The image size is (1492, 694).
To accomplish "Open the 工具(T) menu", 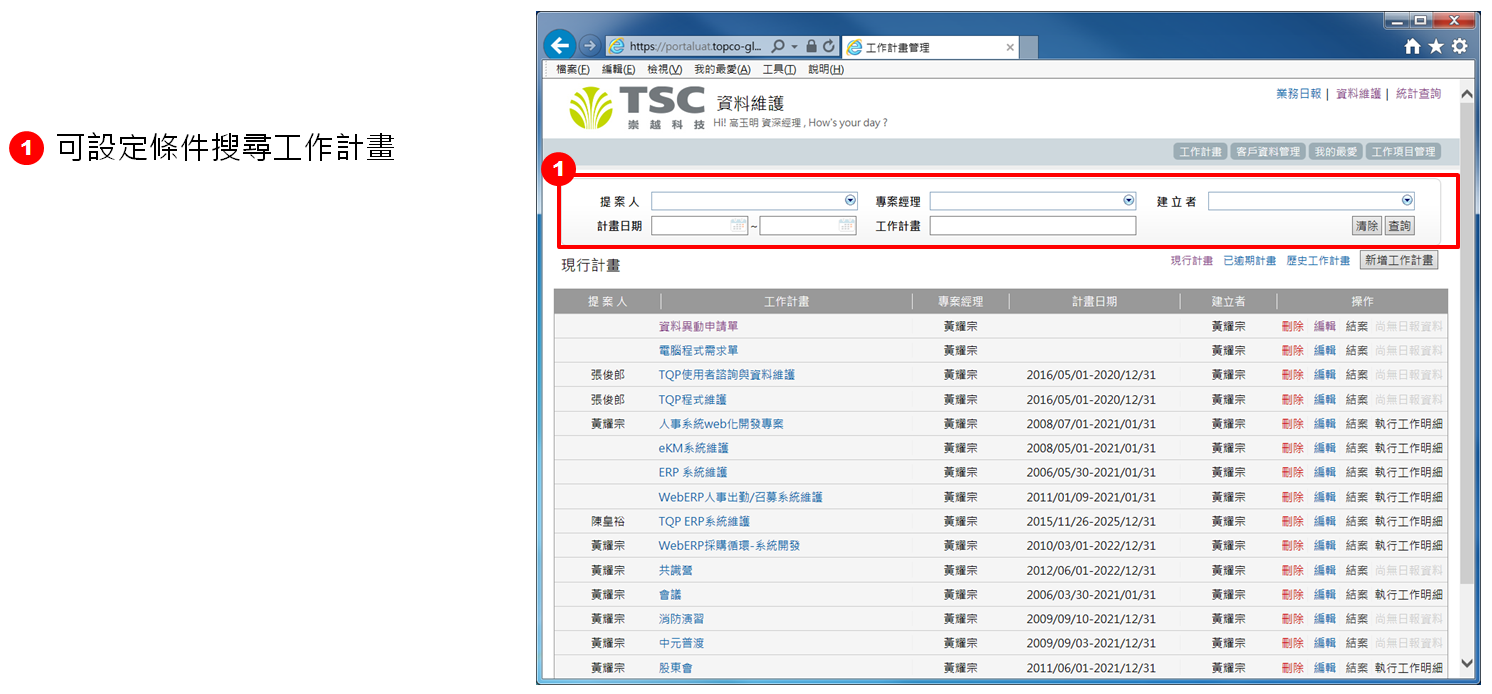I will 779,69.
